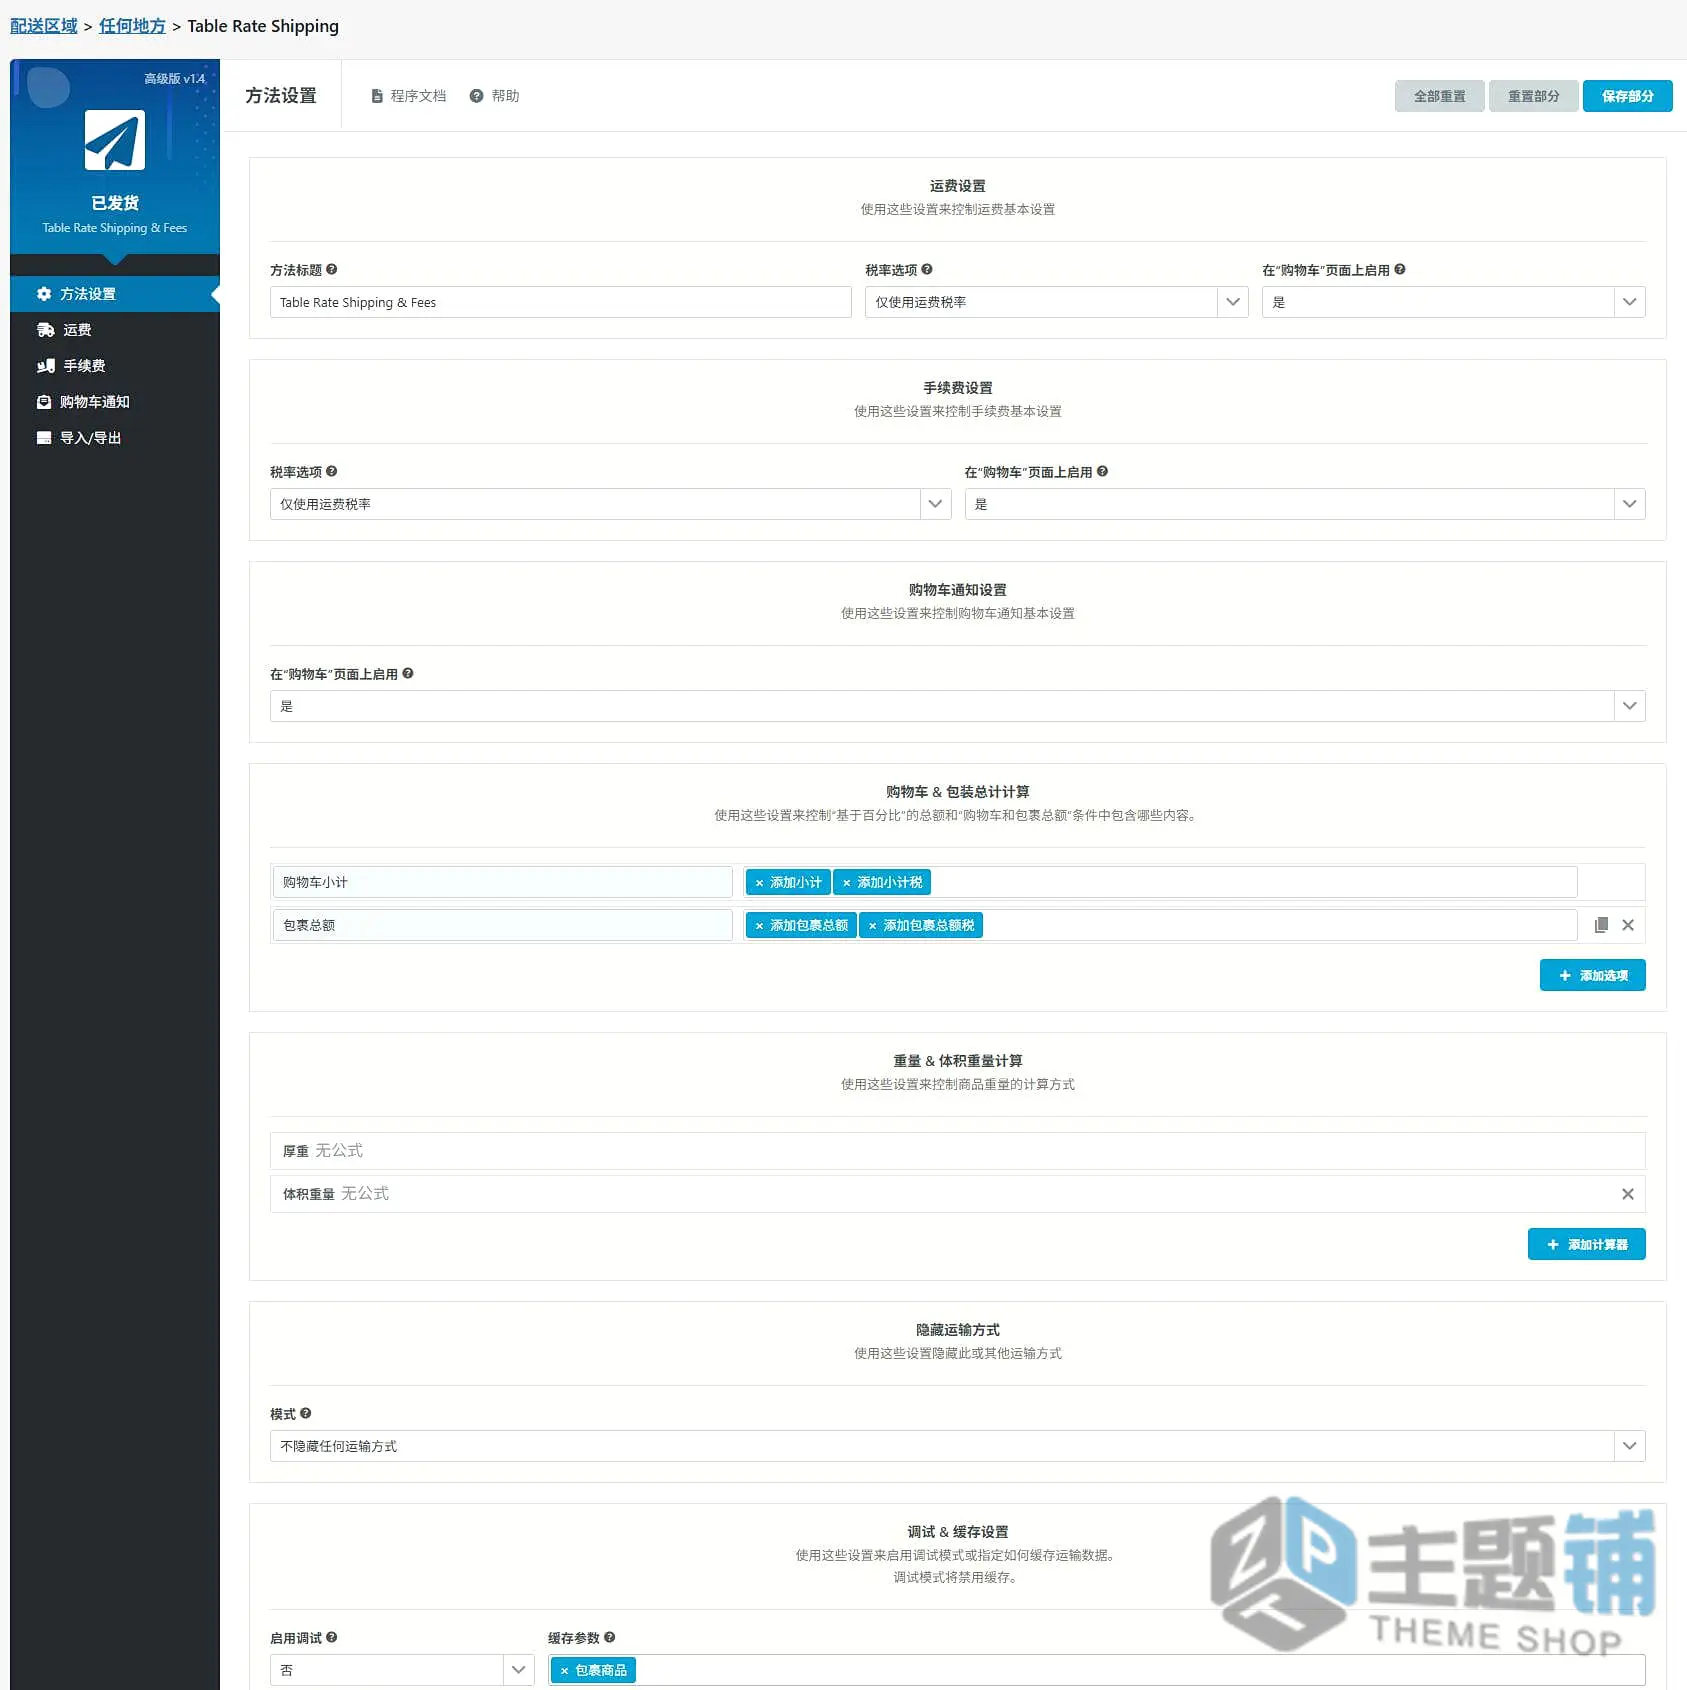1687x1690 pixels.
Task: Click help icon beside 手续费 在购物车页面上启用
Action: (x=1102, y=471)
